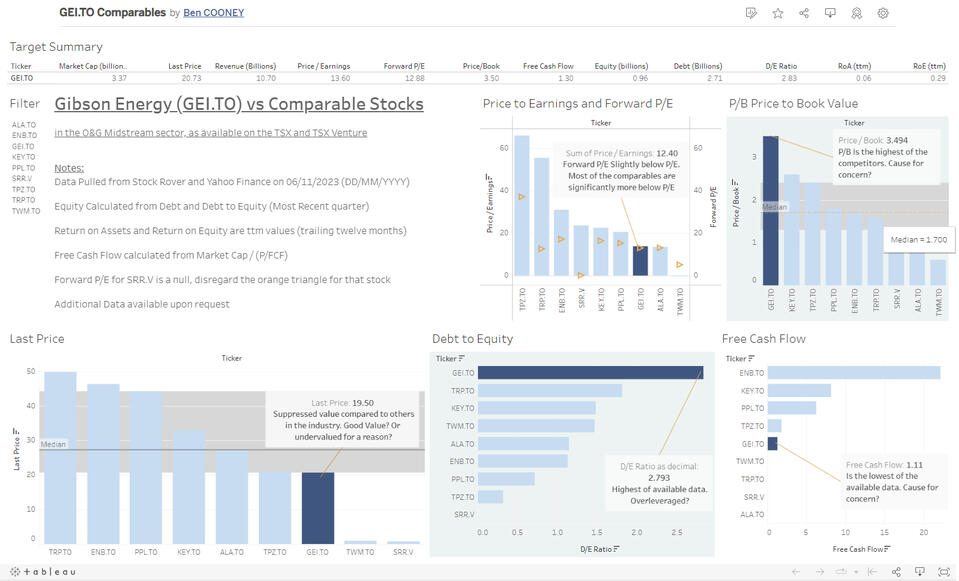Image resolution: width=959 pixels, height=581 pixels.
Task: Click the revert-to-start icon in the footer
Action: tap(872, 572)
